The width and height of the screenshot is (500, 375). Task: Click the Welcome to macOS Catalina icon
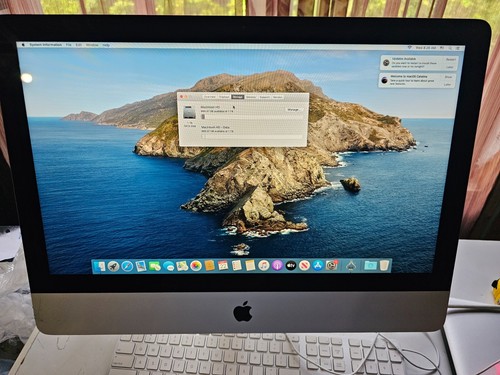[x=384, y=80]
